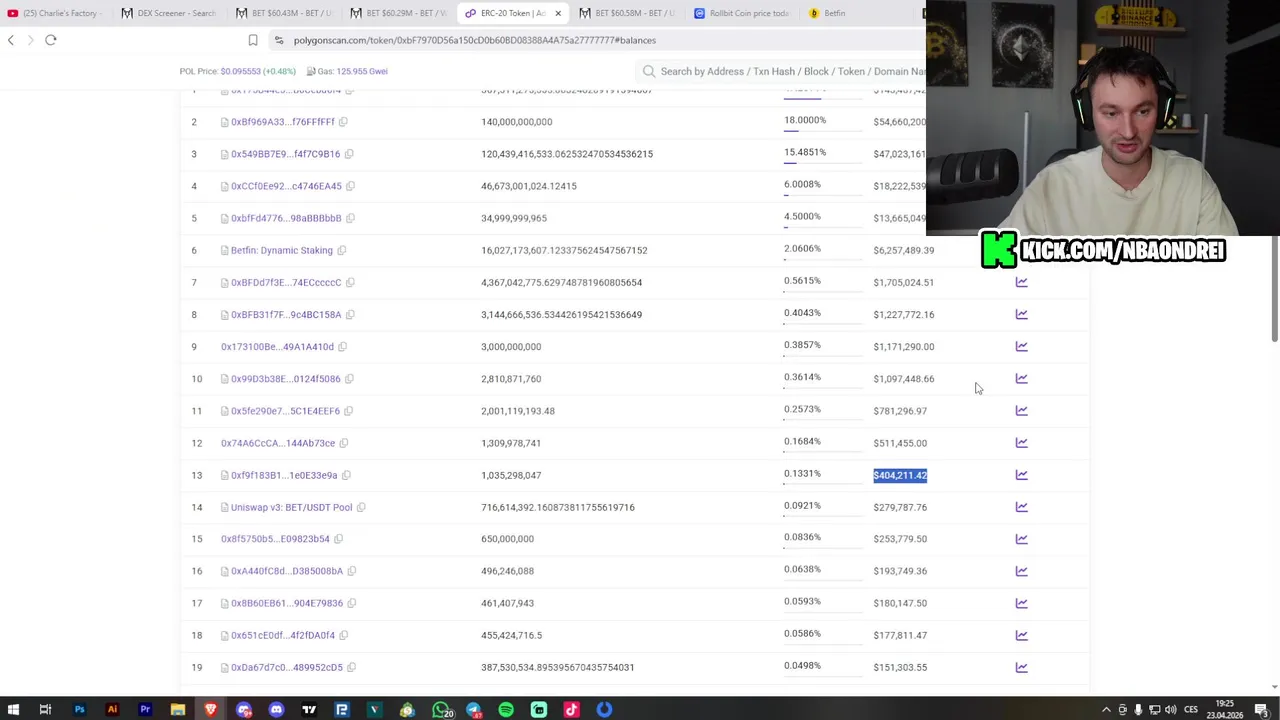1280x720 pixels.
Task: Open balance chart for $151,303.55 row
Action: point(1021,667)
